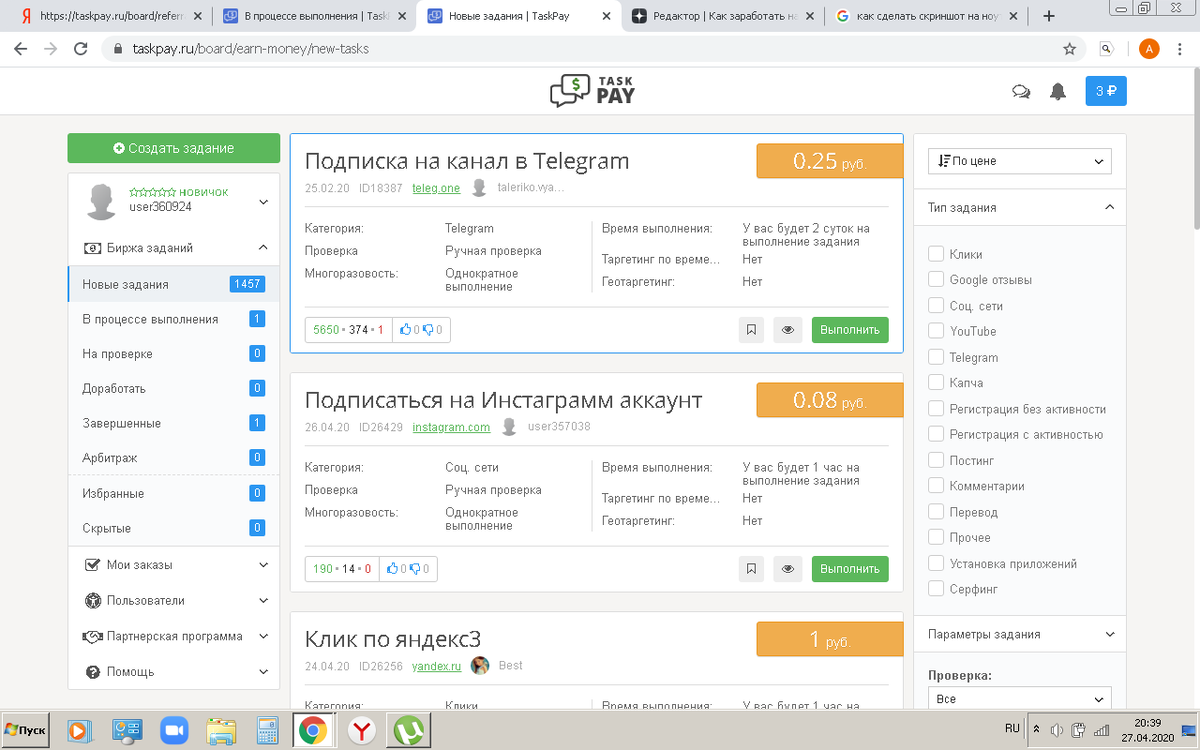Reload the page with refresh icon

click(x=82, y=48)
